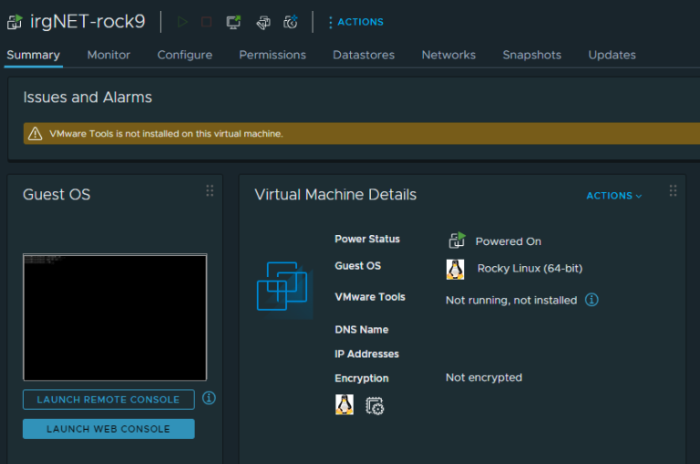The height and width of the screenshot is (464, 700).
Task: Click the take snapshot toolbar icon
Action: (291, 22)
